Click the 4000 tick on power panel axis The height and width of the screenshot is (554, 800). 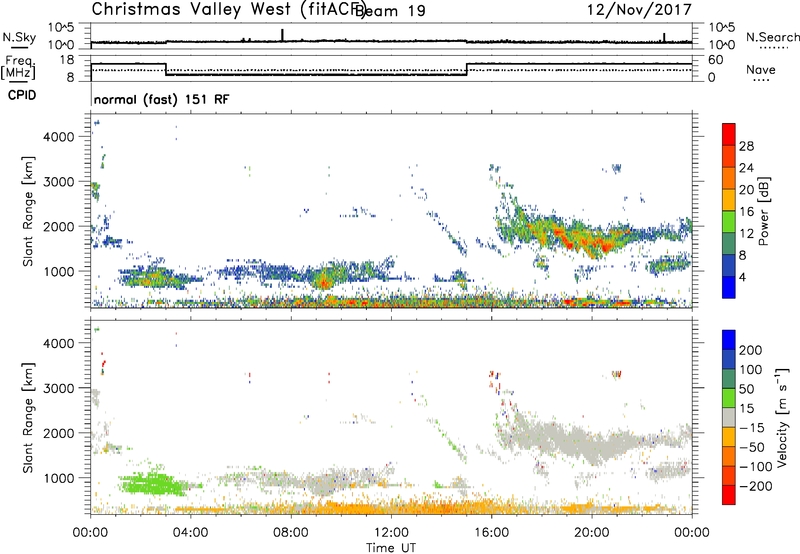click(x=59, y=137)
